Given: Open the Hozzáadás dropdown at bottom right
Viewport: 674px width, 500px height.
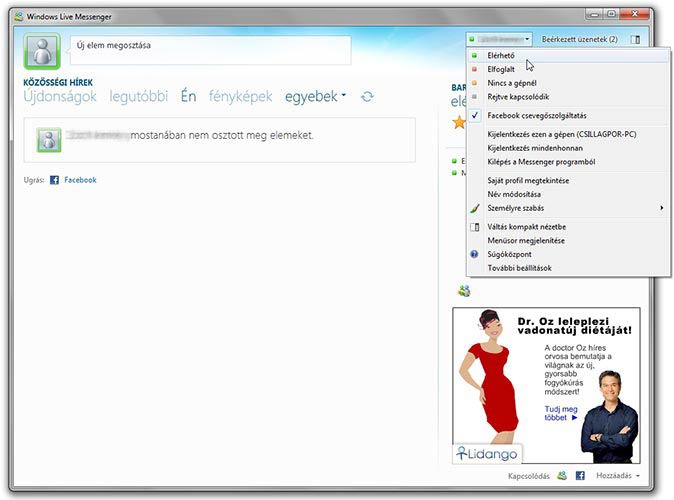Looking at the screenshot, I should pos(617,475).
